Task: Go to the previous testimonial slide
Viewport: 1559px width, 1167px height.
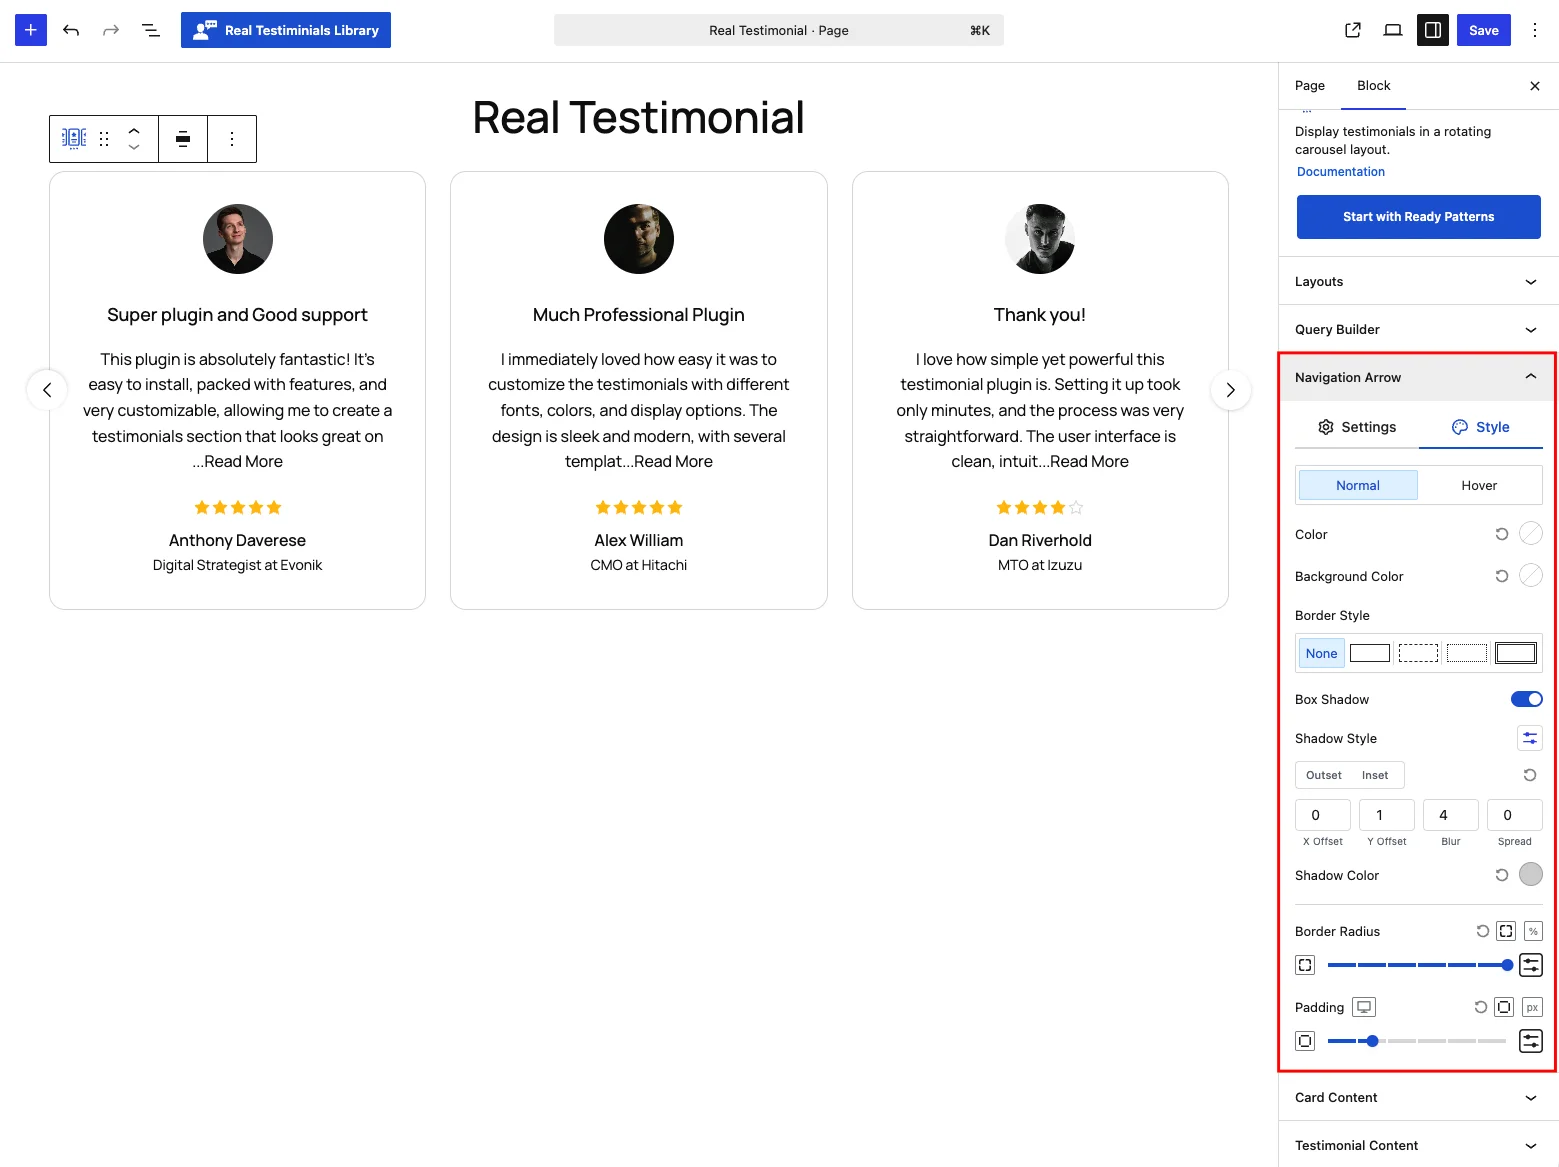Action: [47, 390]
